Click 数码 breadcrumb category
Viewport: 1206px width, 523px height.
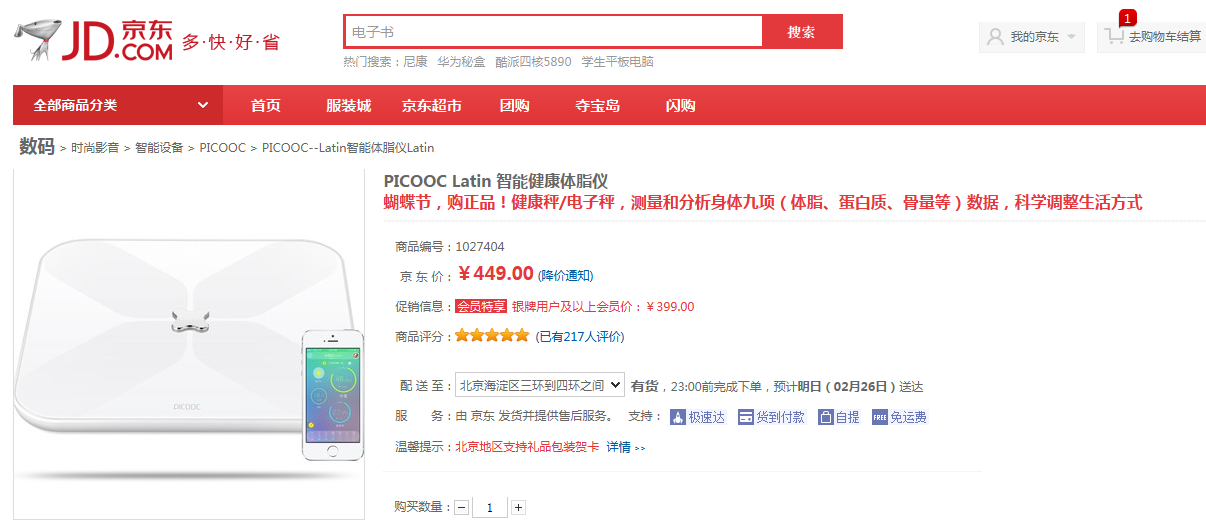tap(37, 146)
